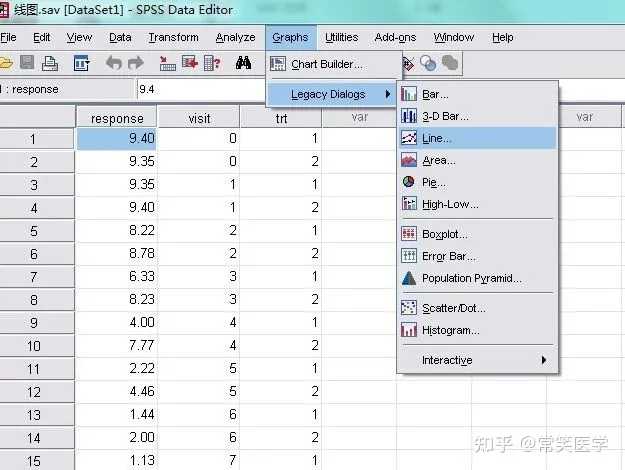The image size is (625, 470).
Task: Click the Area chart icon
Action: (409, 160)
